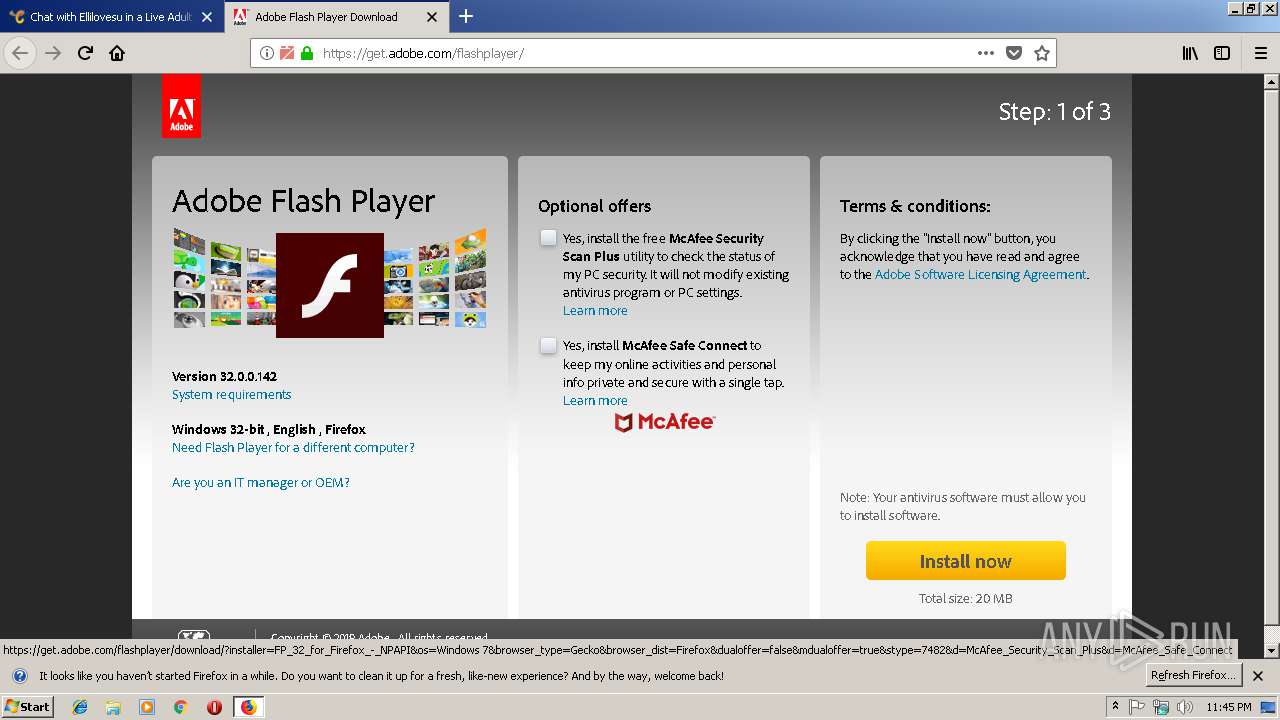Viewport: 1280px width, 720px height.
Task: Go back to the previous page
Action: pos(21,53)
